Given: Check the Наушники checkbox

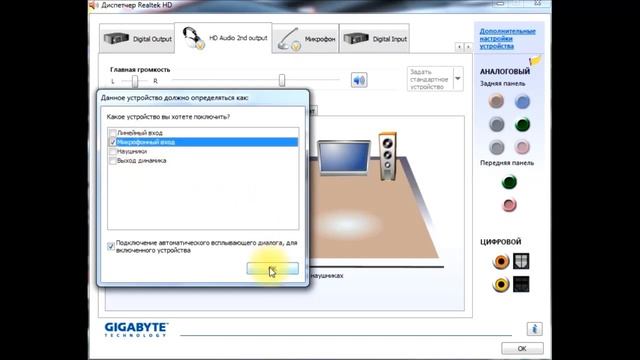Looking at the screenshot, I should 113,151.
